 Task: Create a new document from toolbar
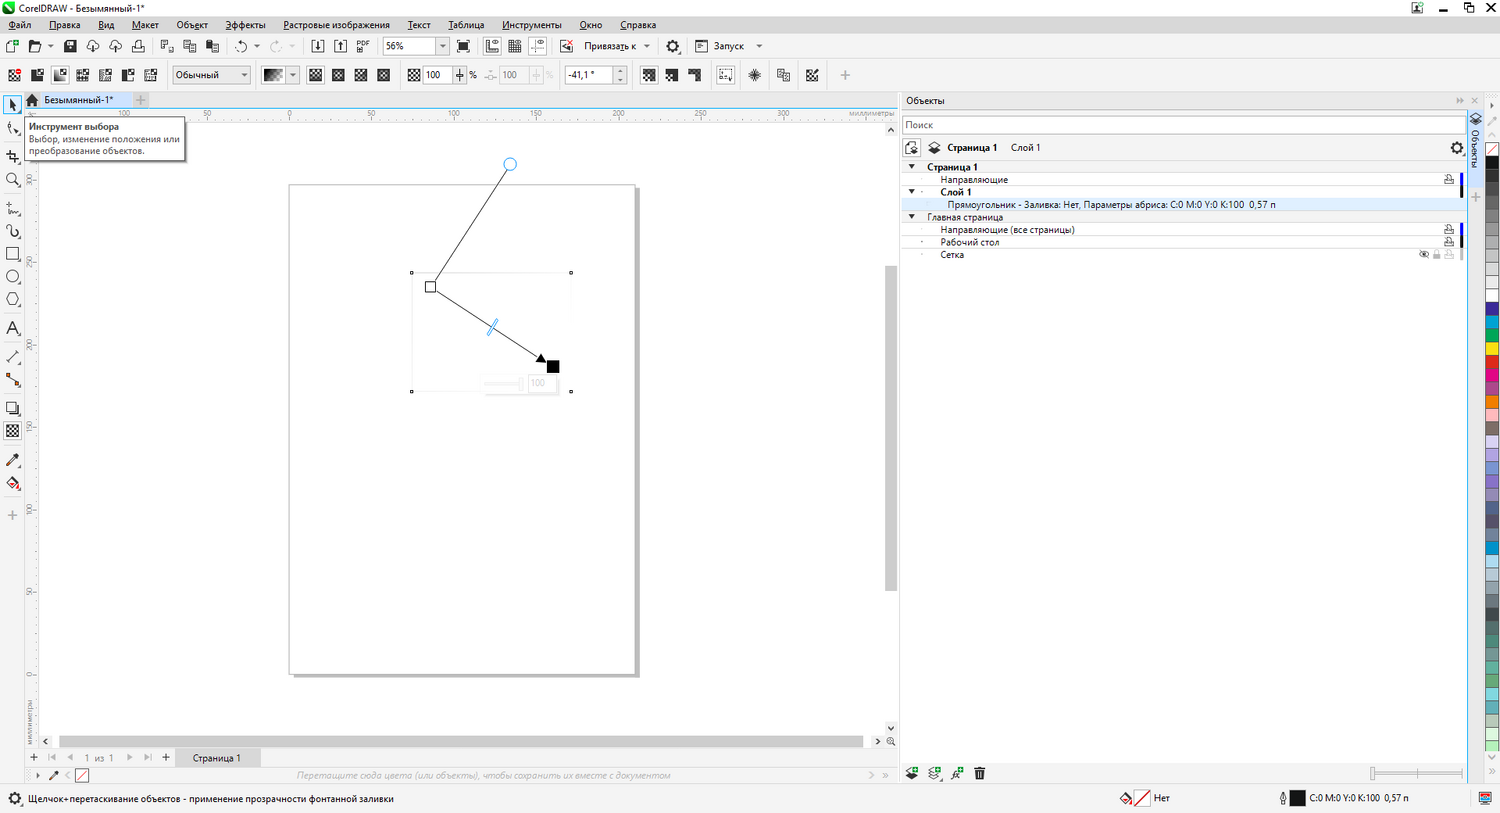click(x=13, y=46)
